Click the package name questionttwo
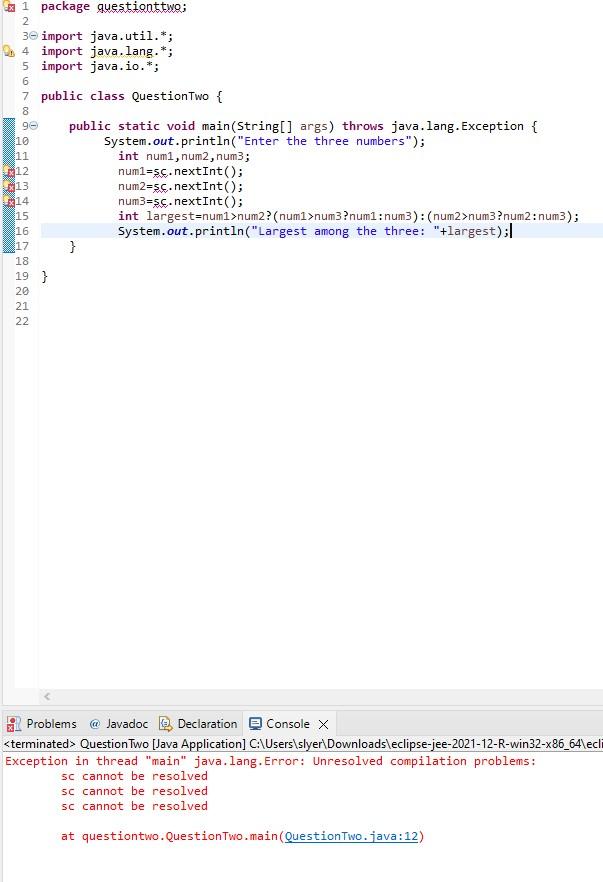This screenshot has height=882, width=603. pyautogui.click(x=140, y=7)
